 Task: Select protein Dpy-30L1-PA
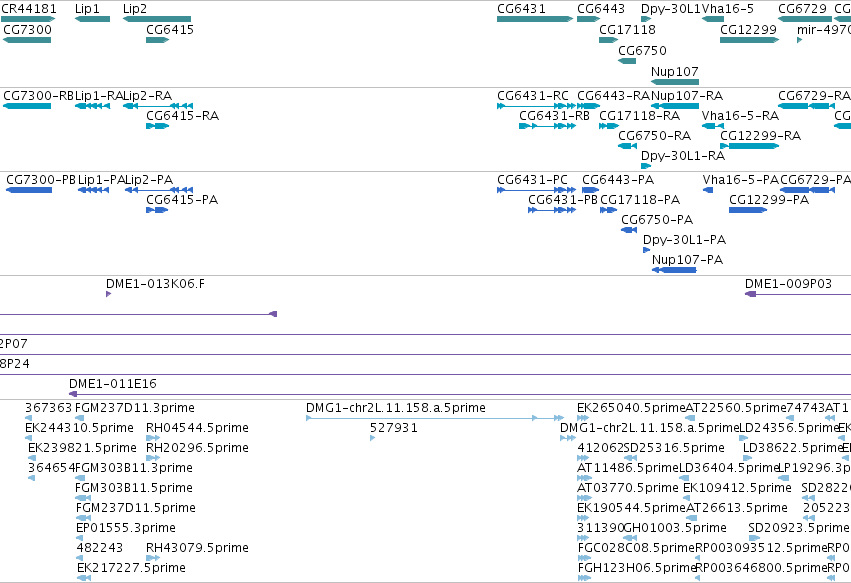pyautogui.click(x=684, y=240)
